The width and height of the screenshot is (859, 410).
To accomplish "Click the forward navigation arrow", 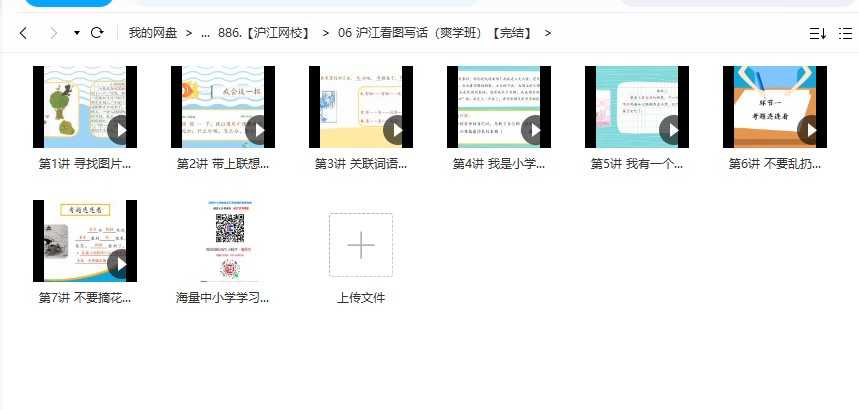I will click(53, 33).
